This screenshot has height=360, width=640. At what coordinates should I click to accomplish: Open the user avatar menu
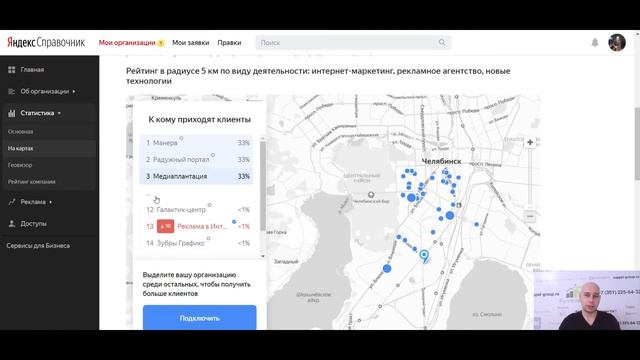click(x=617, y=42)
